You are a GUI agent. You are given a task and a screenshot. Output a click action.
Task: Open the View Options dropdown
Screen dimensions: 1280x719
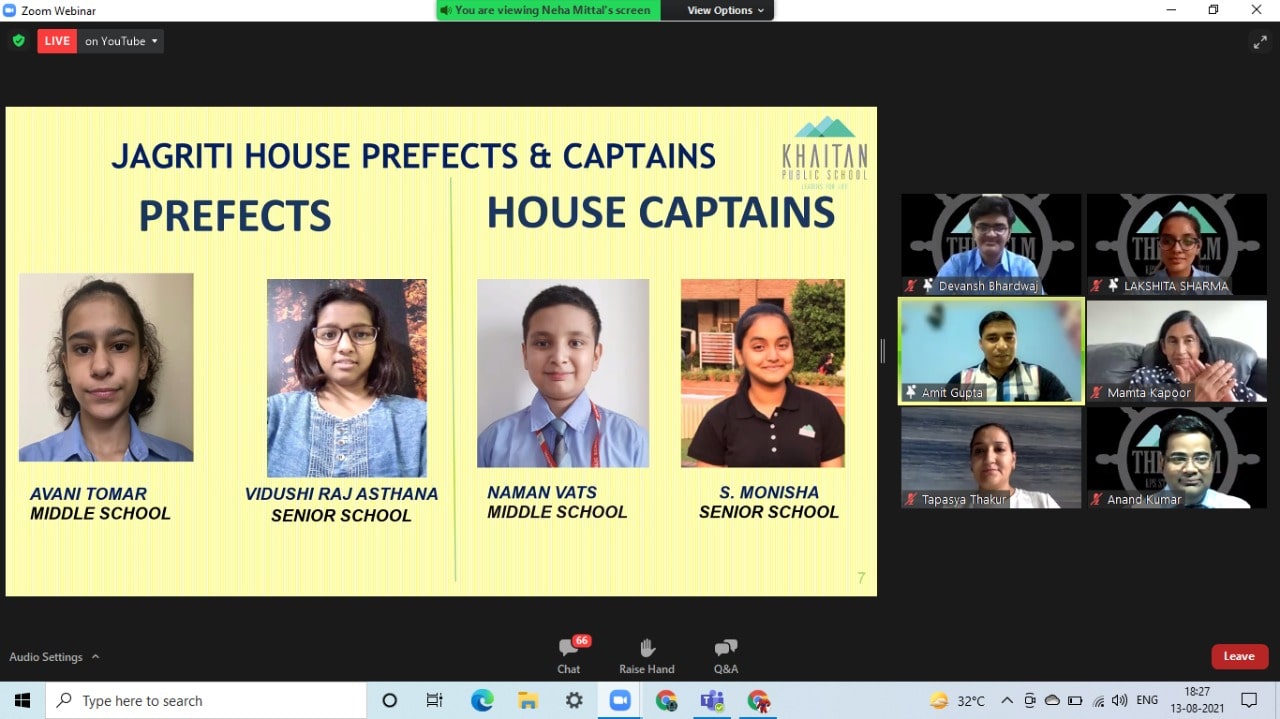pyautogui.click(x=725, y=10)
